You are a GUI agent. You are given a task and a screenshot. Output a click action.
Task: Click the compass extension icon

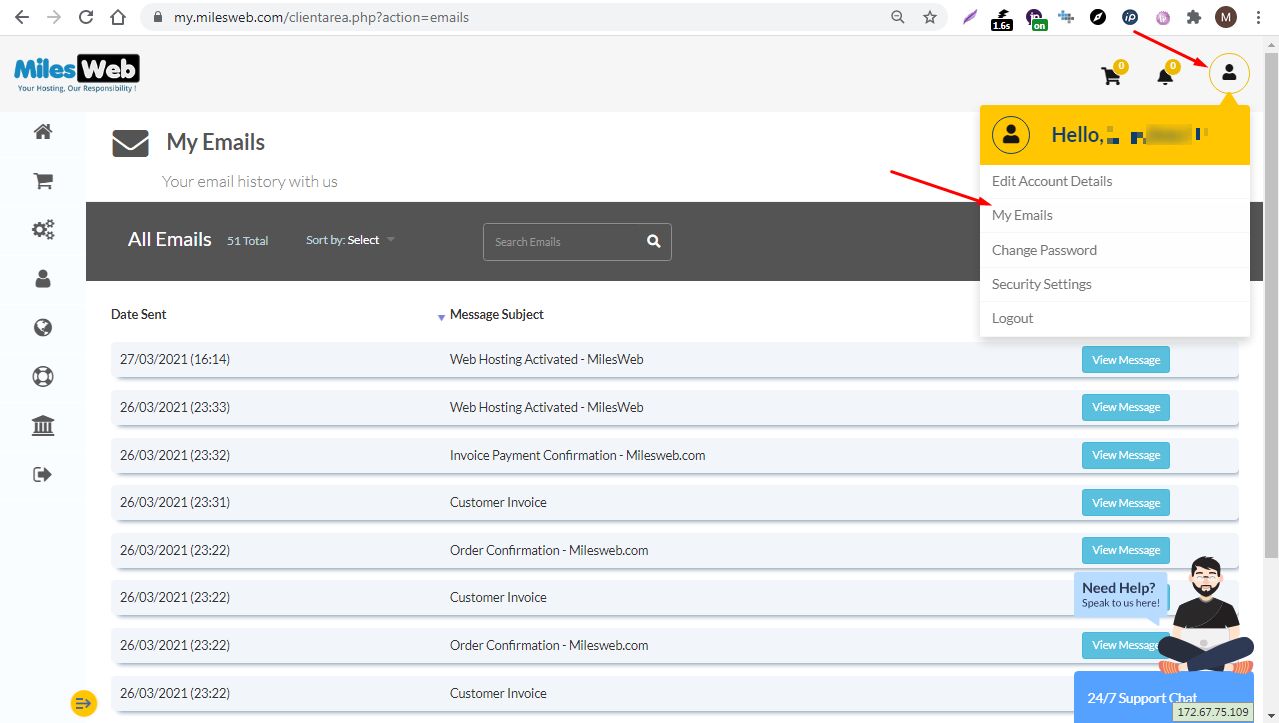(x=1098, y=17)
